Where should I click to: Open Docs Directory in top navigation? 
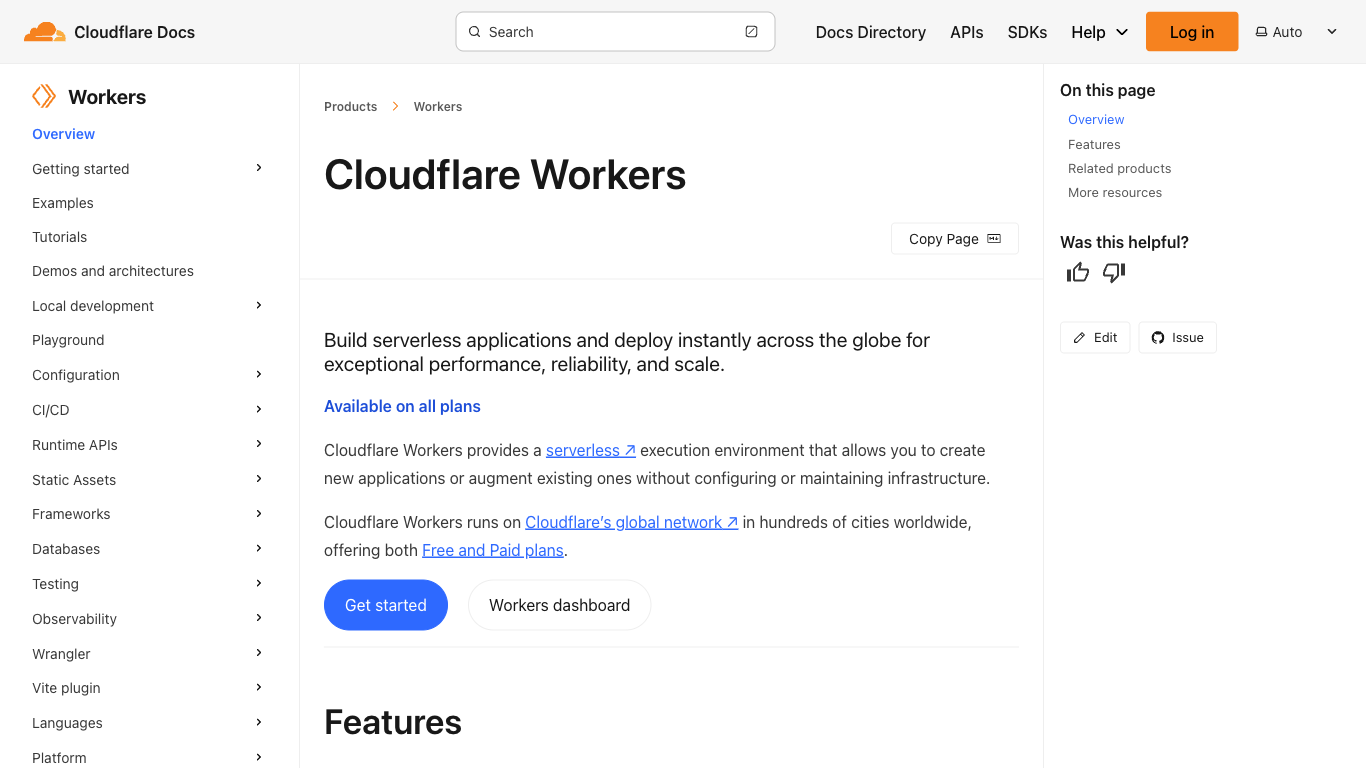[870, 32]
